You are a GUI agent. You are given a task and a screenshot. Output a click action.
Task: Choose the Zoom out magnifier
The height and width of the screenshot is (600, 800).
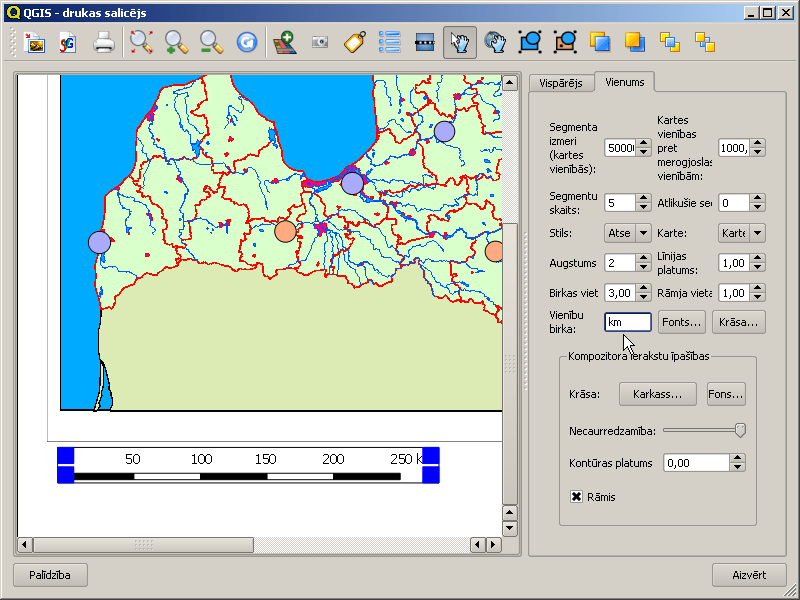(x=212, y=43)
